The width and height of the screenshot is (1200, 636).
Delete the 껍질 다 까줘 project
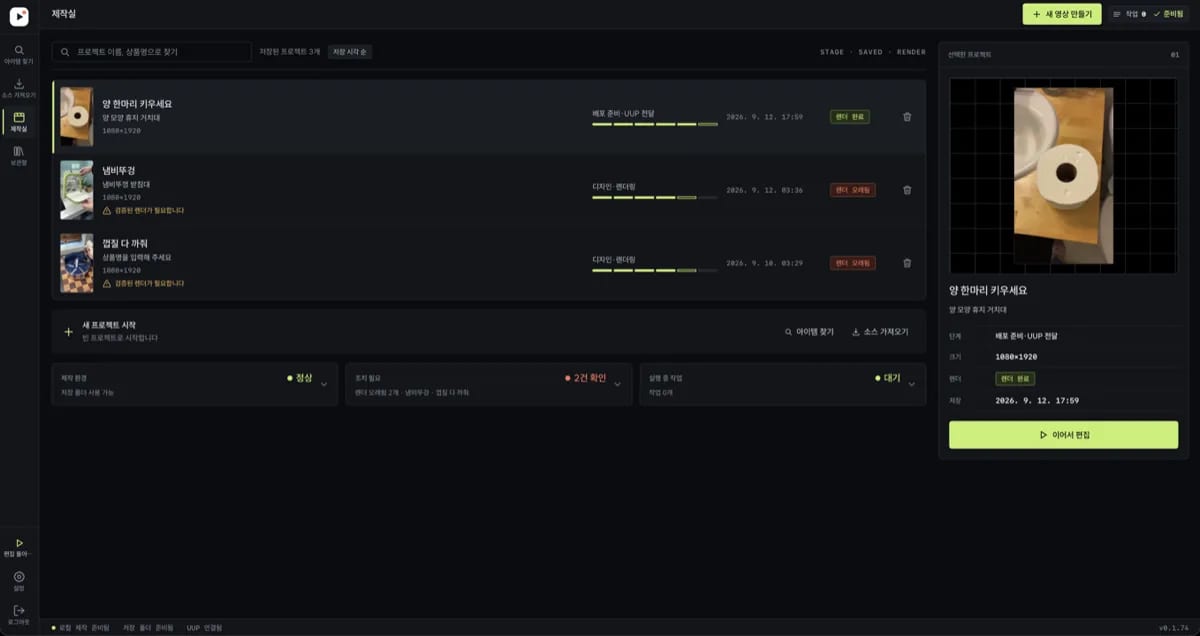click(x=907, y=263)
